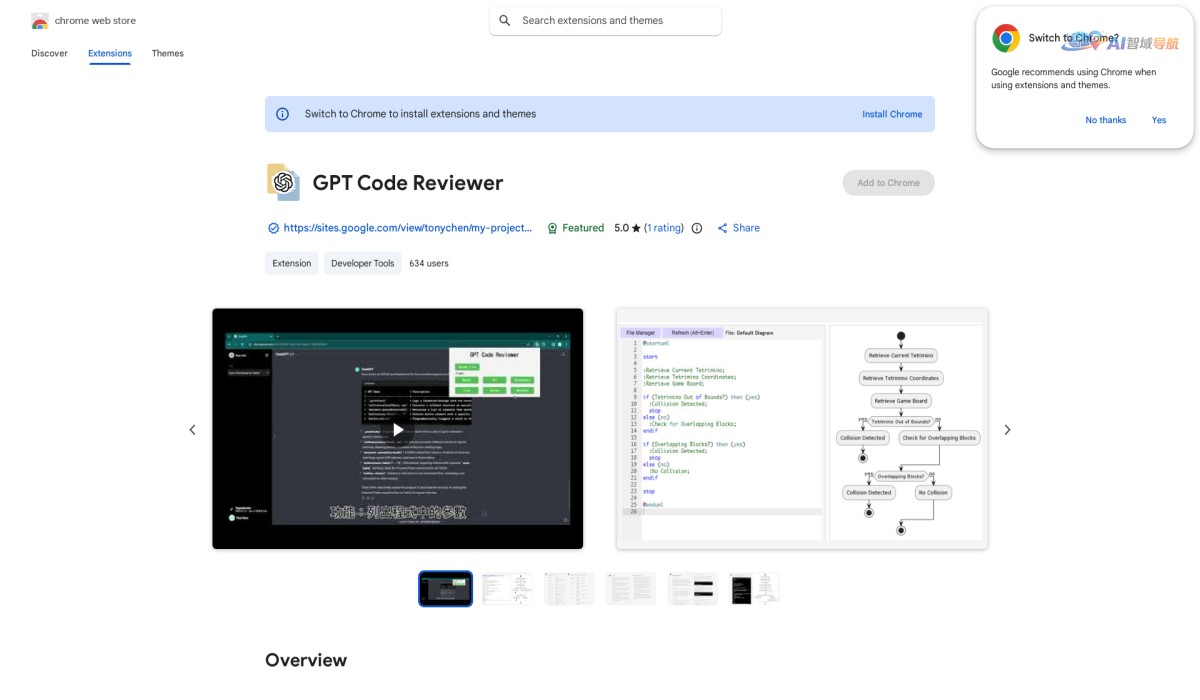Open the rating details info icon
This screenshot has width=1200, height=700.
tap(696, 227)
